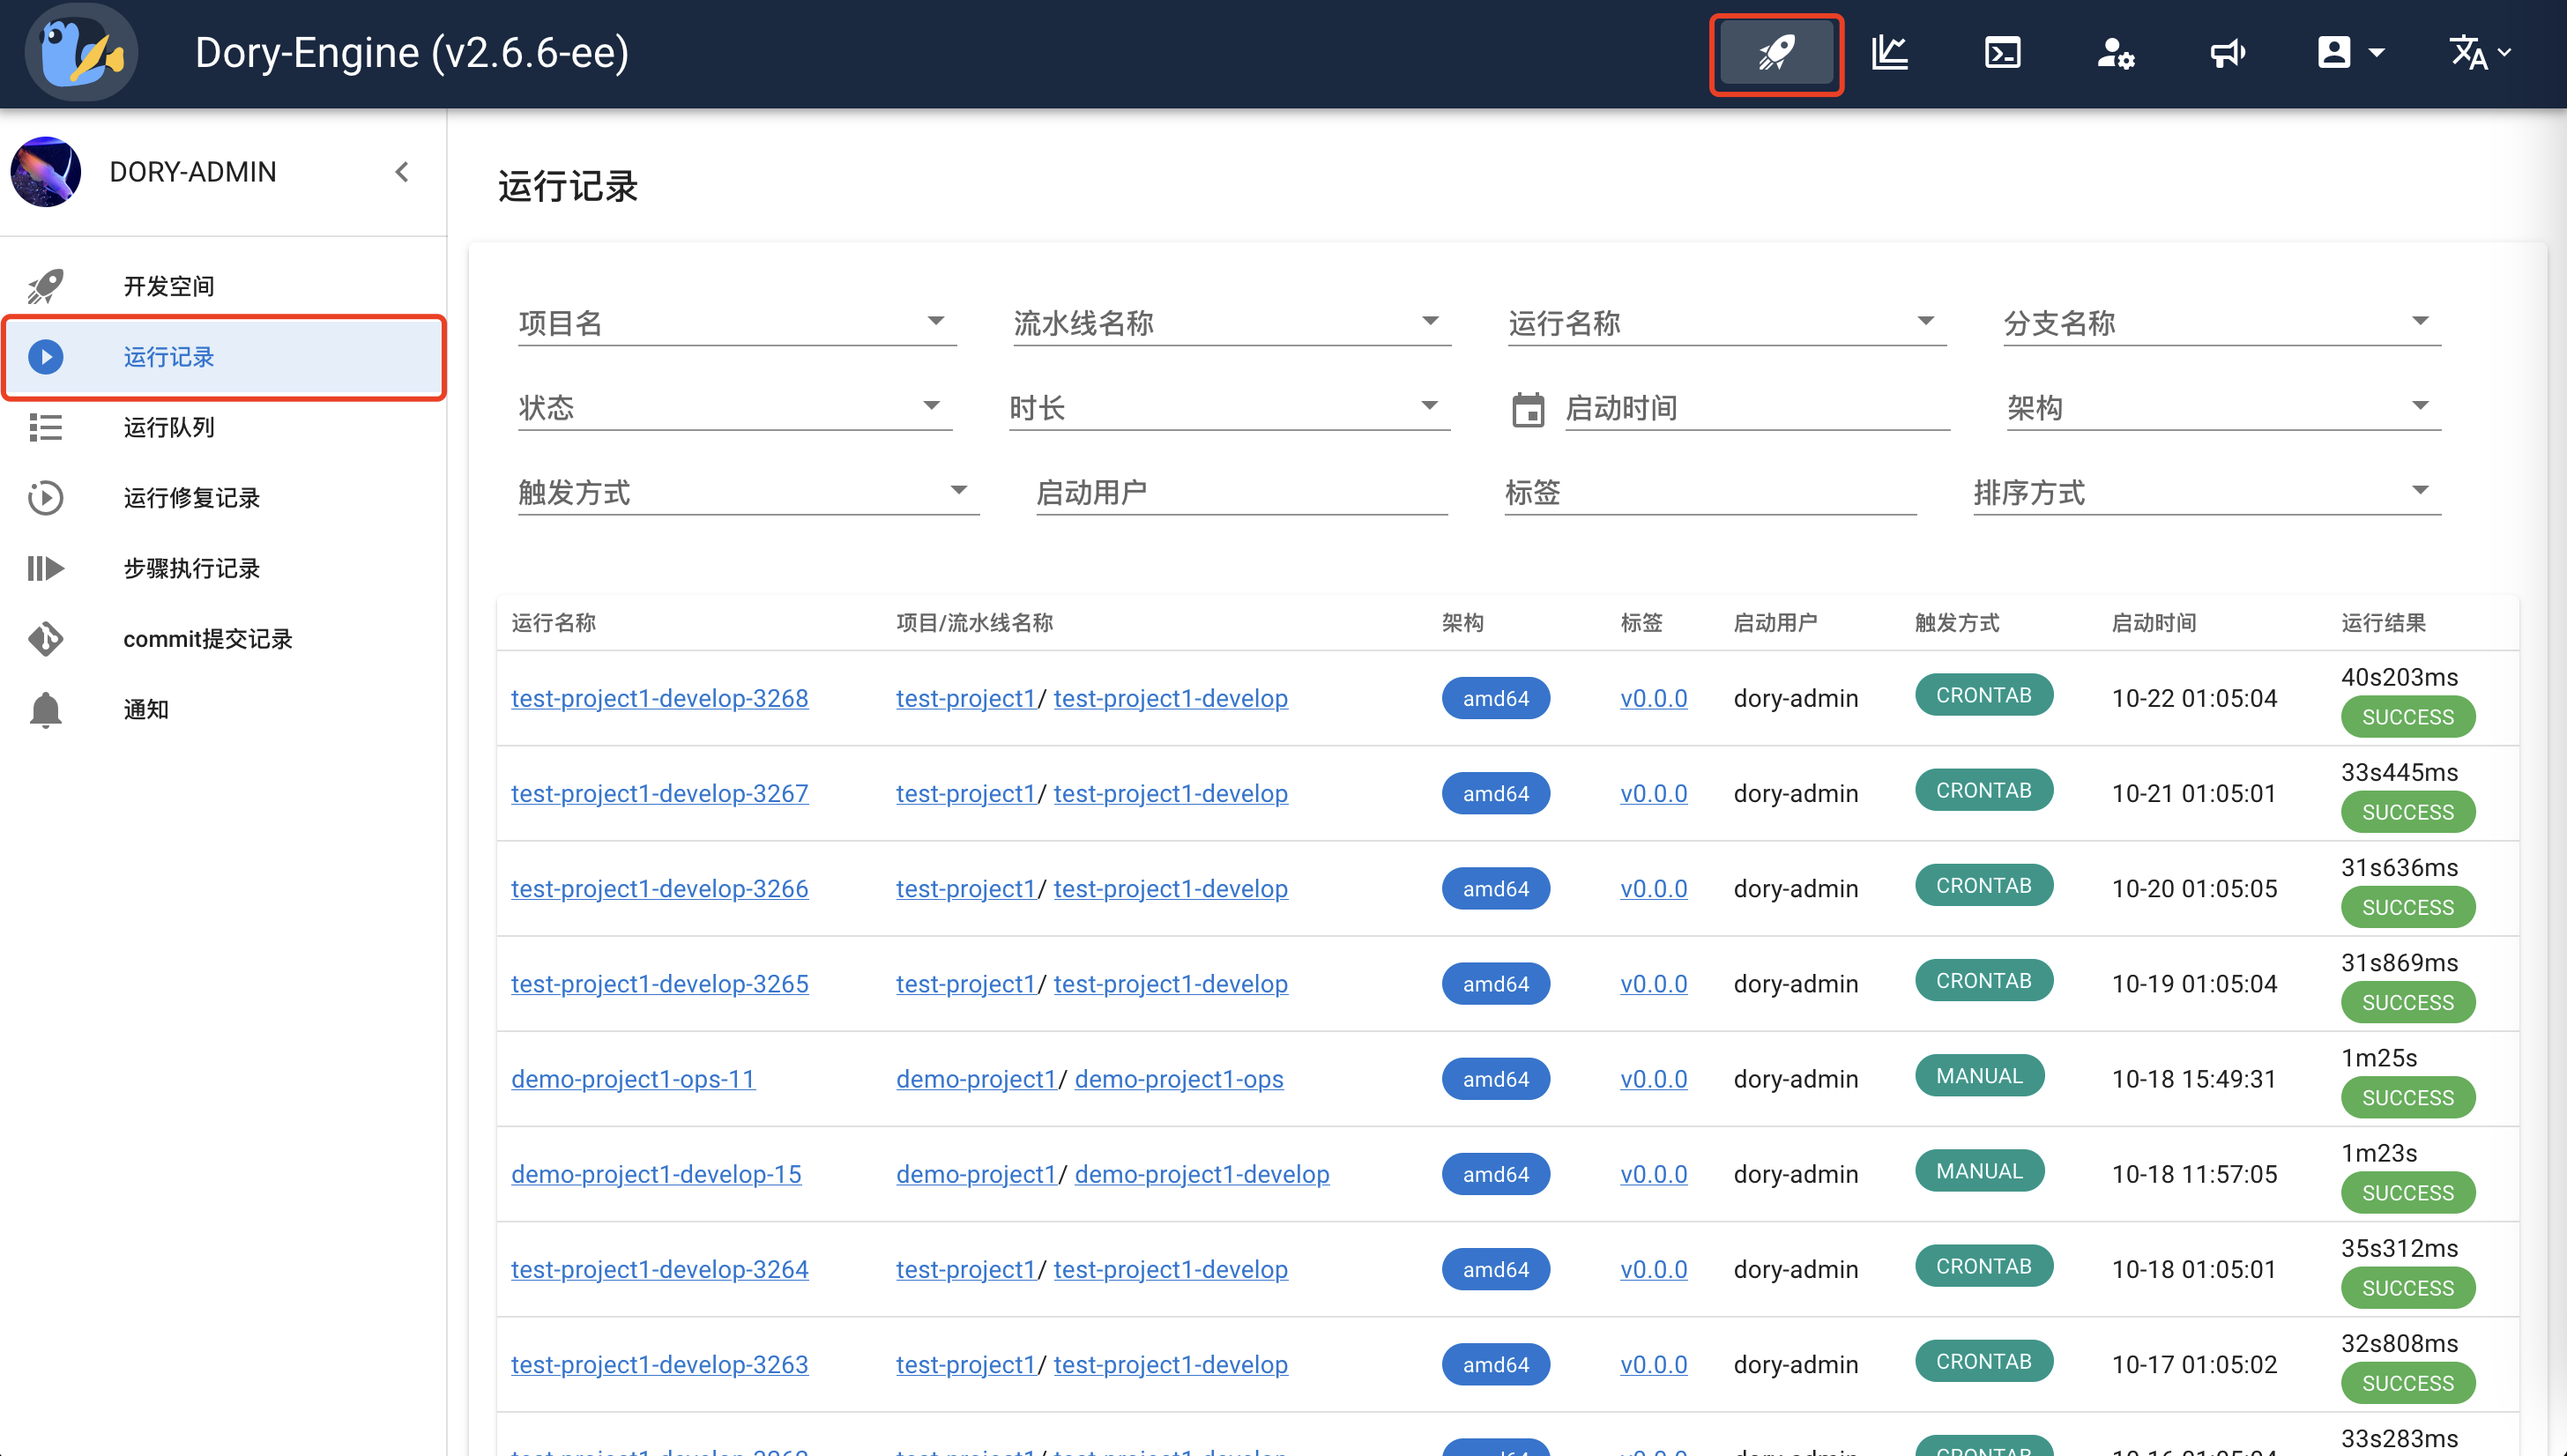Click the terminal icon in the top bar
Viewport: 2567px width, 1456px height.
pyautogui.click(x=2002, y=52)
